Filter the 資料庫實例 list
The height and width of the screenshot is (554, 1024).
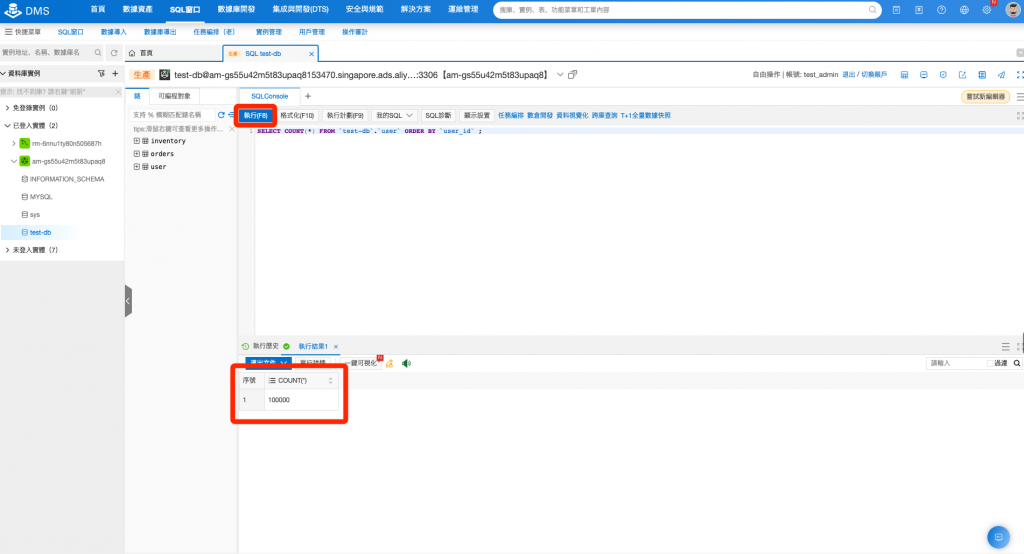coord(101,74)
